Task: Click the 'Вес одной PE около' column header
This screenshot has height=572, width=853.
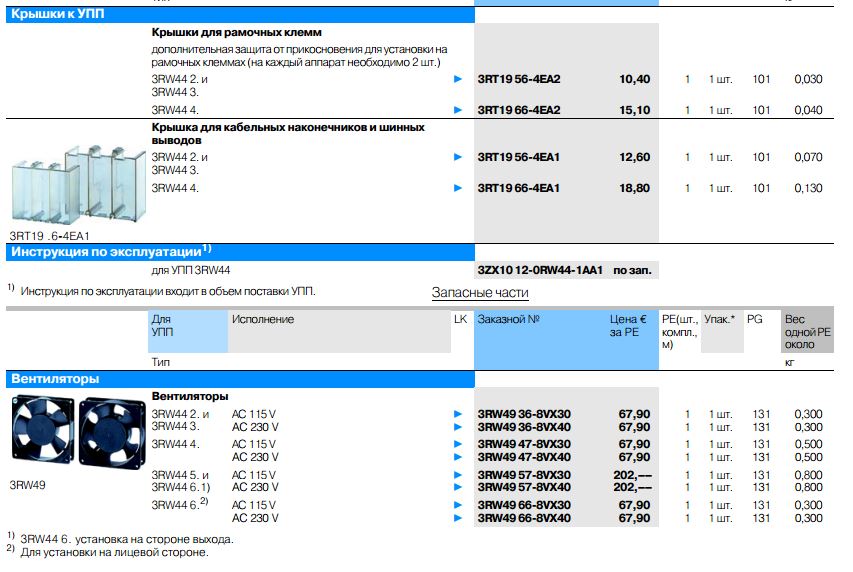Action: click(x=807, y=331)
